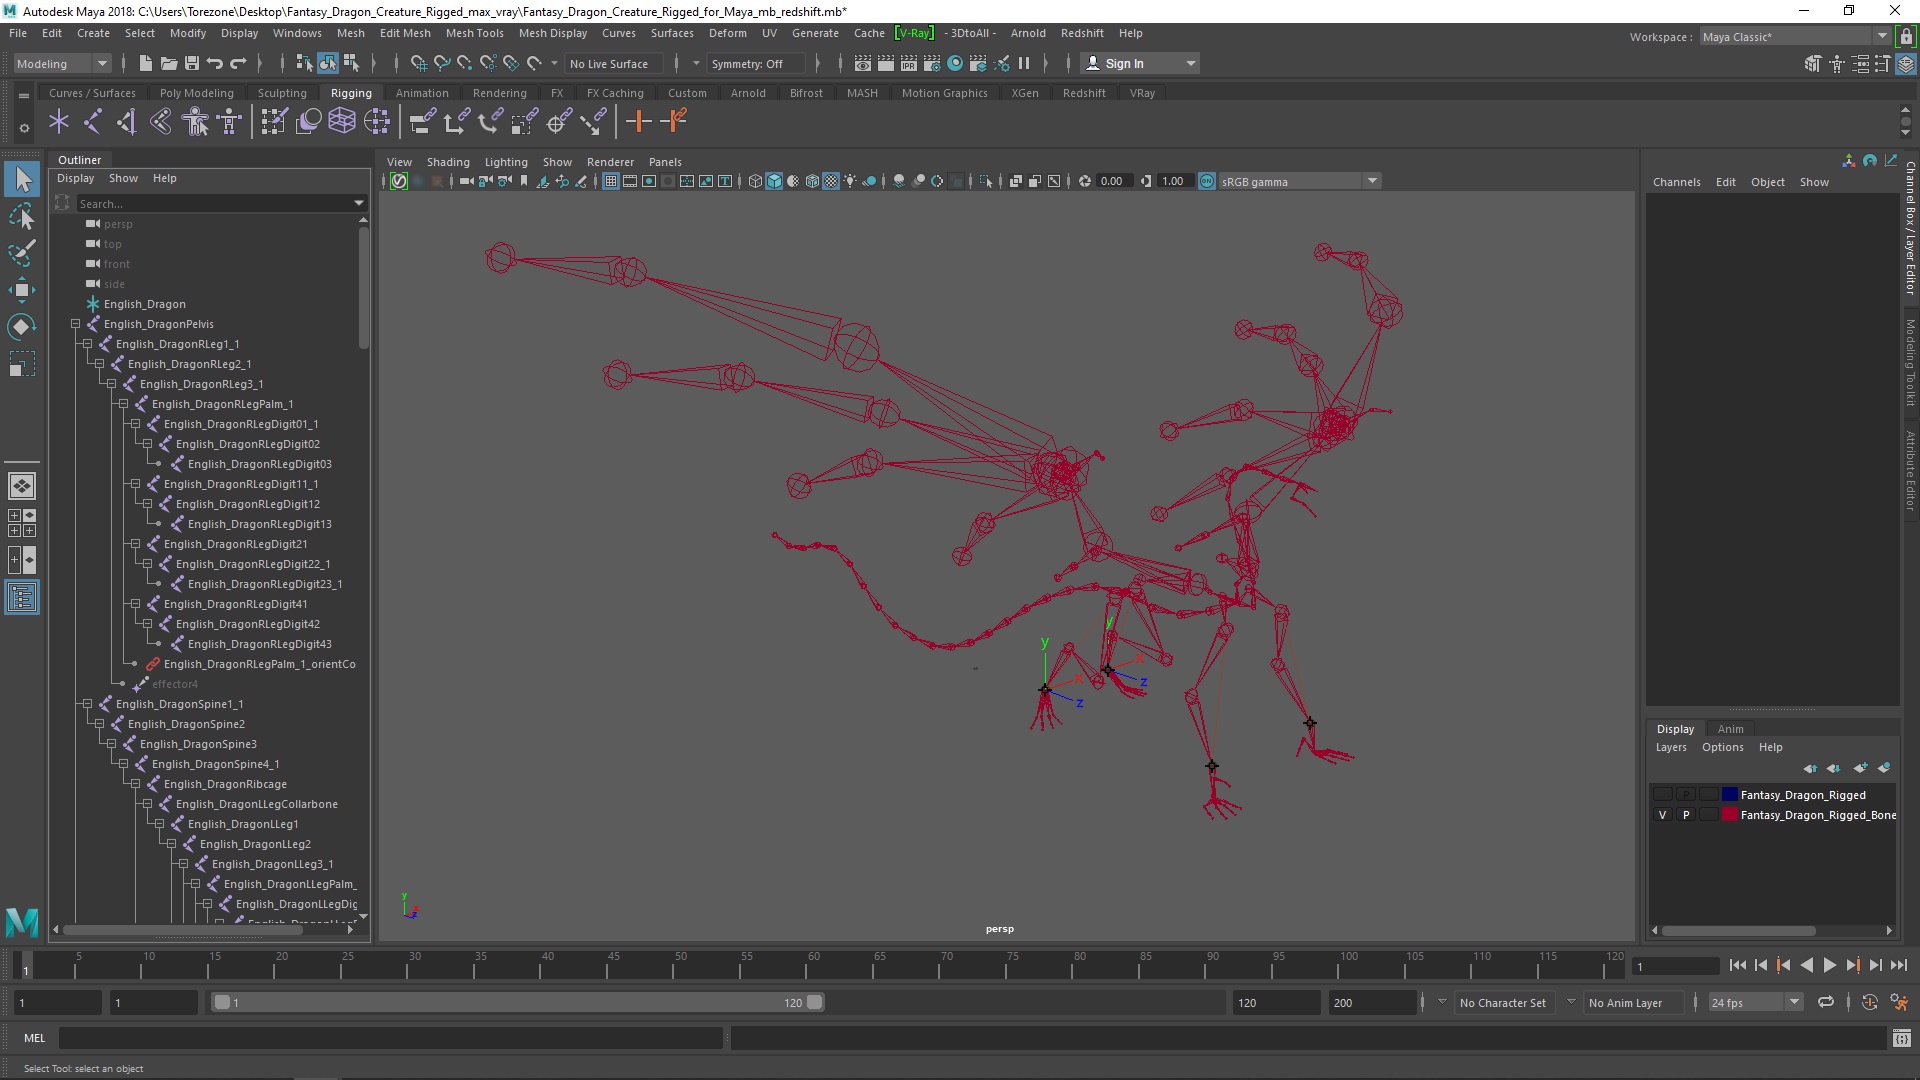Collapse the English_DragonRibcage tree node

pyautogui.click(x=135, y=784)
